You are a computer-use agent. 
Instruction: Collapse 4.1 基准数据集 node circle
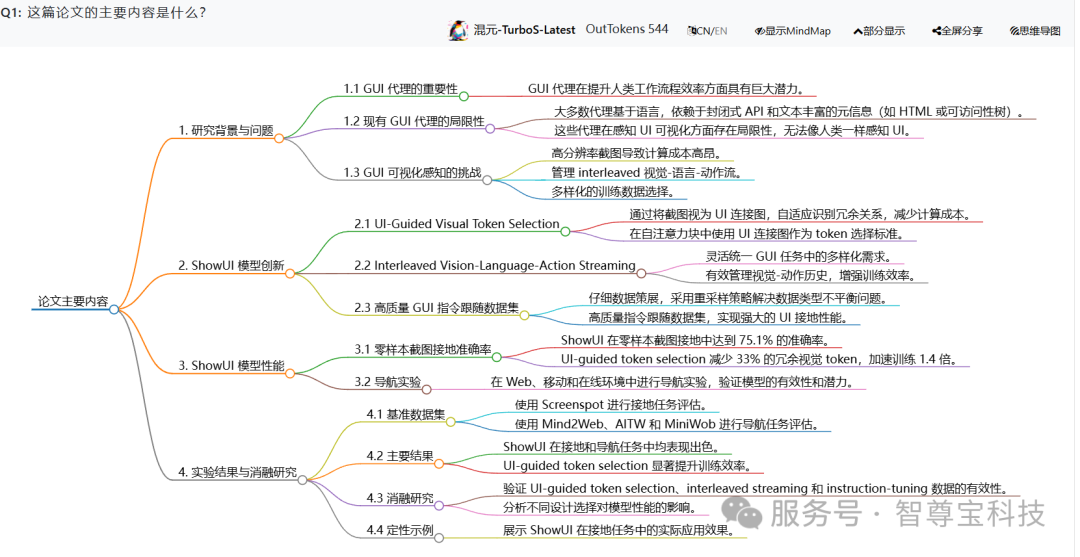(450, 421)
